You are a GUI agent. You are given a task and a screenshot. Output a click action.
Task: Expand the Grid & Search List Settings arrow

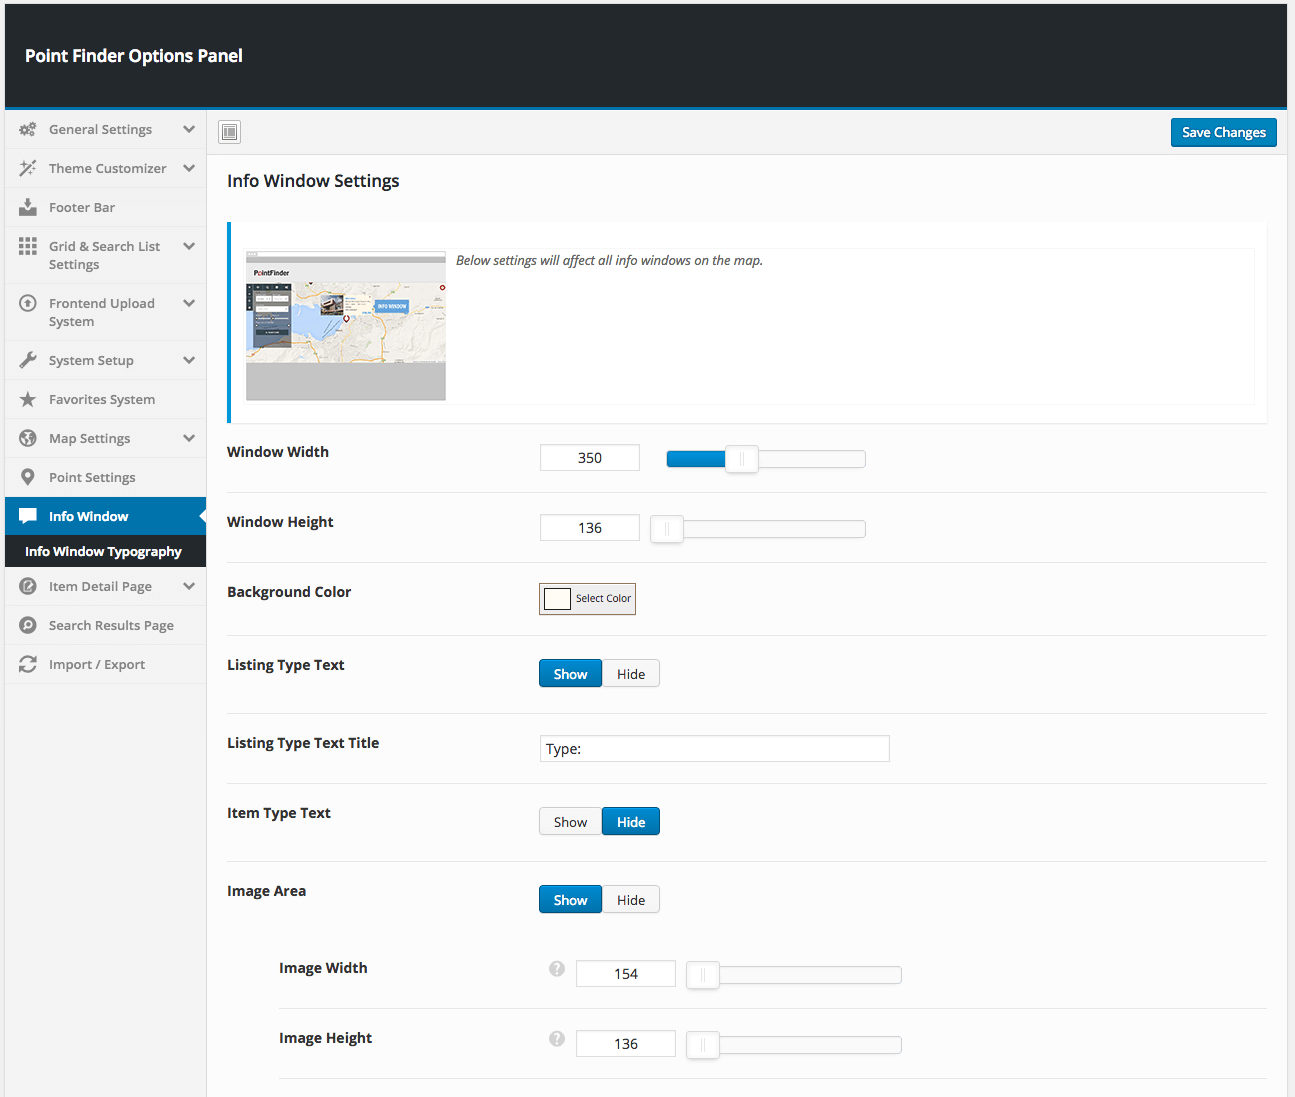coord(189,246)
